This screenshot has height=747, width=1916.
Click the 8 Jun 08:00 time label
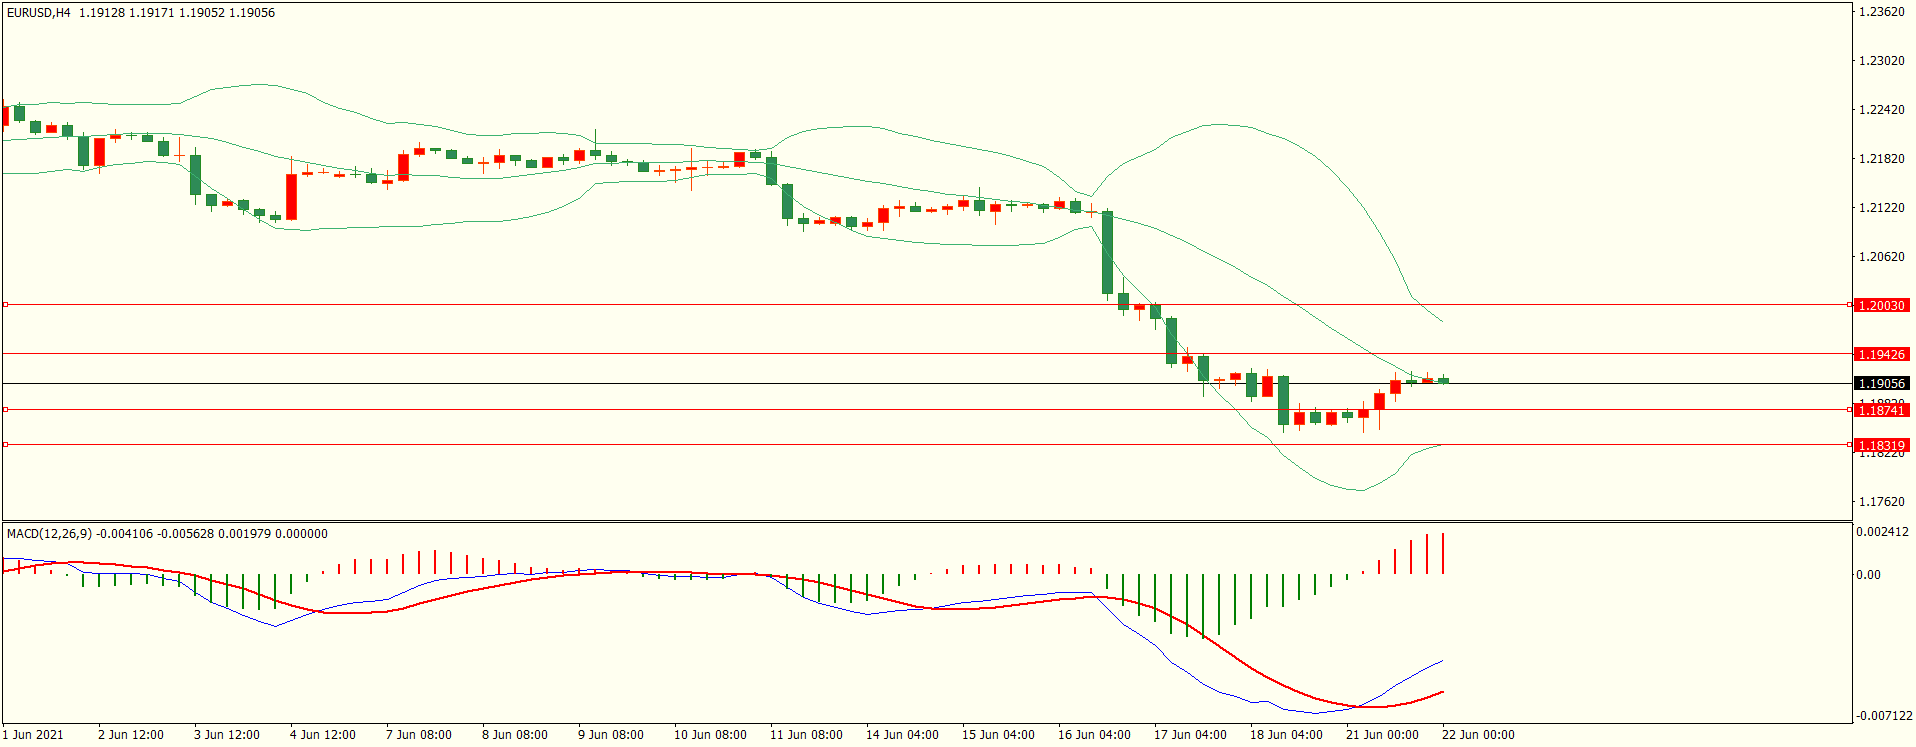[x=515, y=735]
